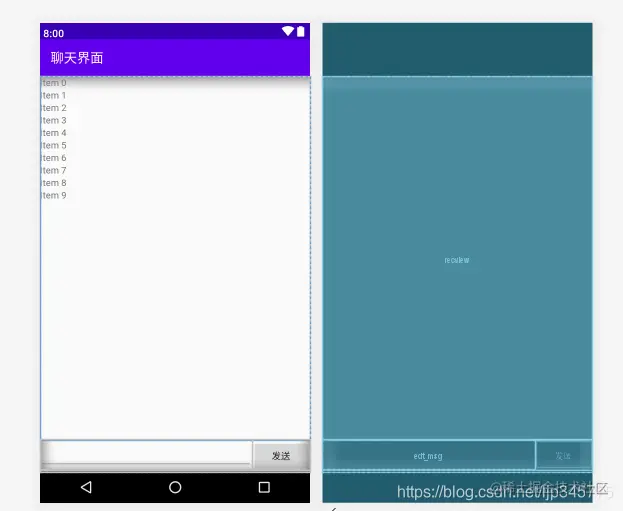623x511 pixels.
Task: Select the recview RecyclerView in blueprint
Action: [457, 259]
